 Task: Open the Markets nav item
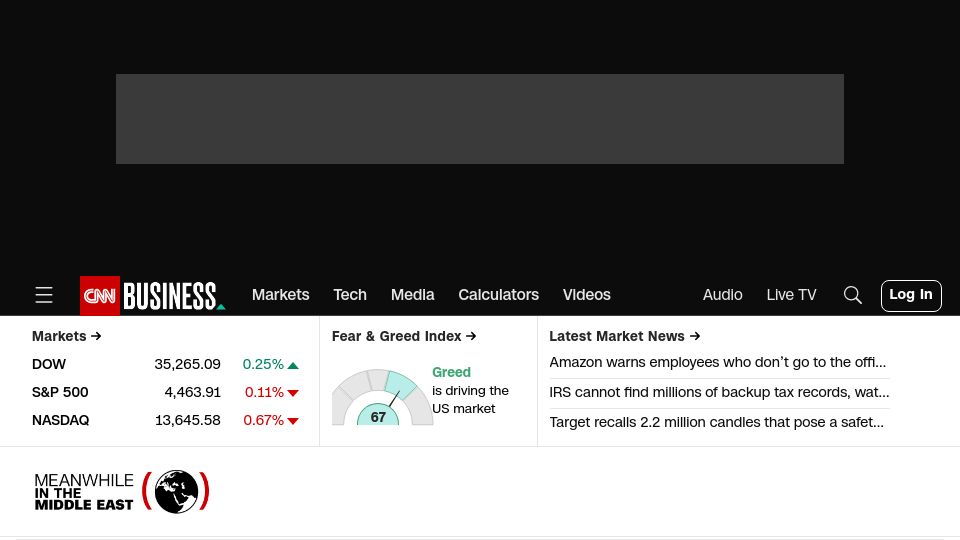coord(280,294)
